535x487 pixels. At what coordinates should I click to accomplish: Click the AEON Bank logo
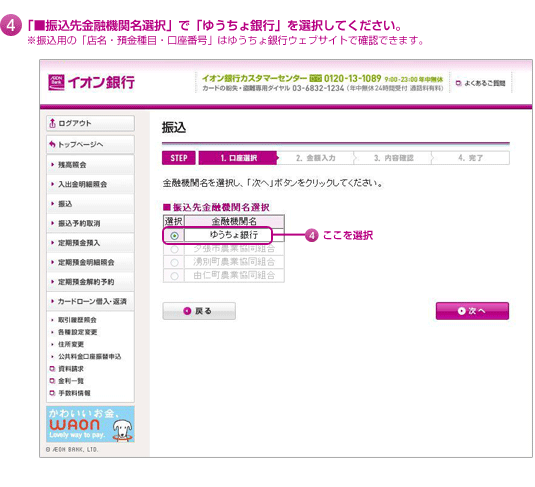click(x=91, y=82)
